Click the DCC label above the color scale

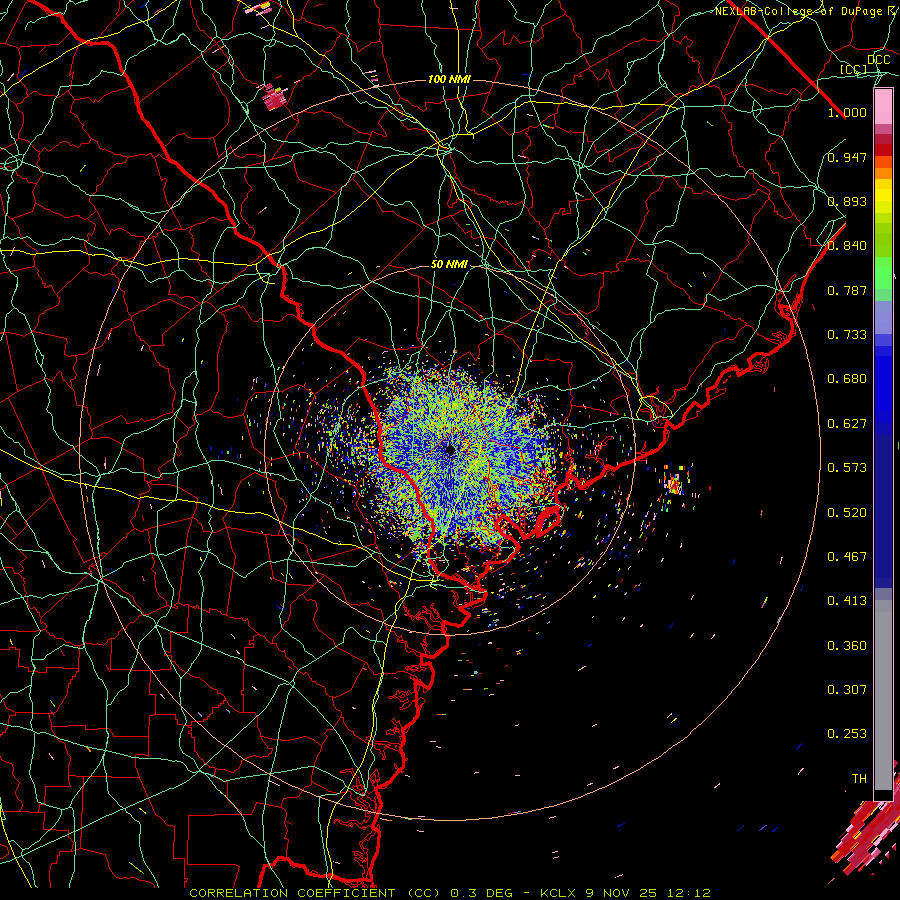pyautogui.click(x=878, y=60)
